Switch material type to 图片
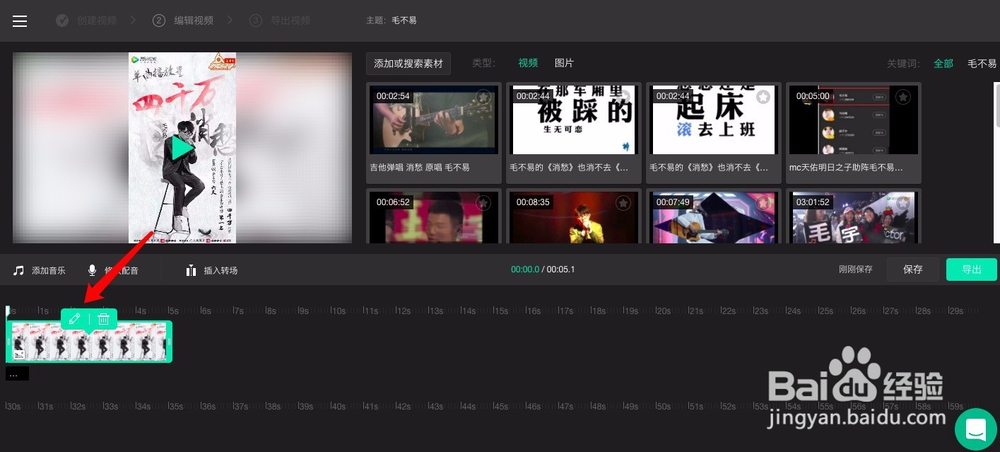 564,63
